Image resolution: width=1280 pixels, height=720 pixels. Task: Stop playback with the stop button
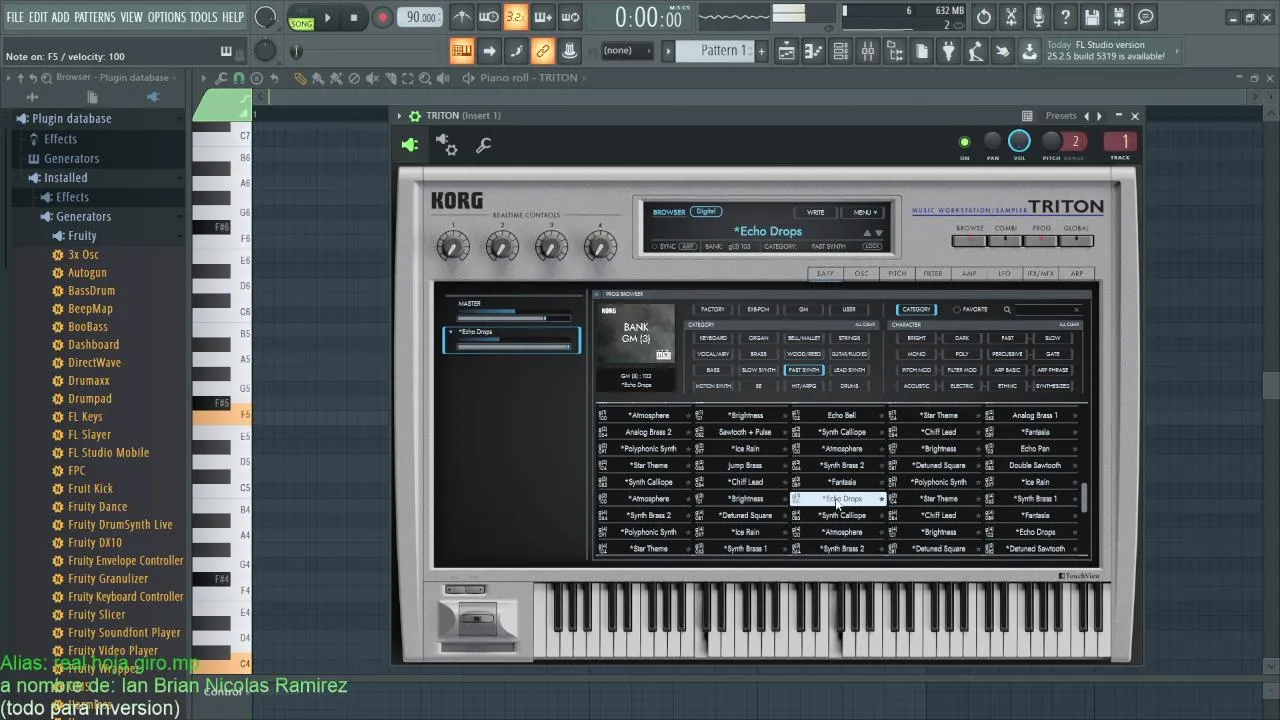[353, 17]
